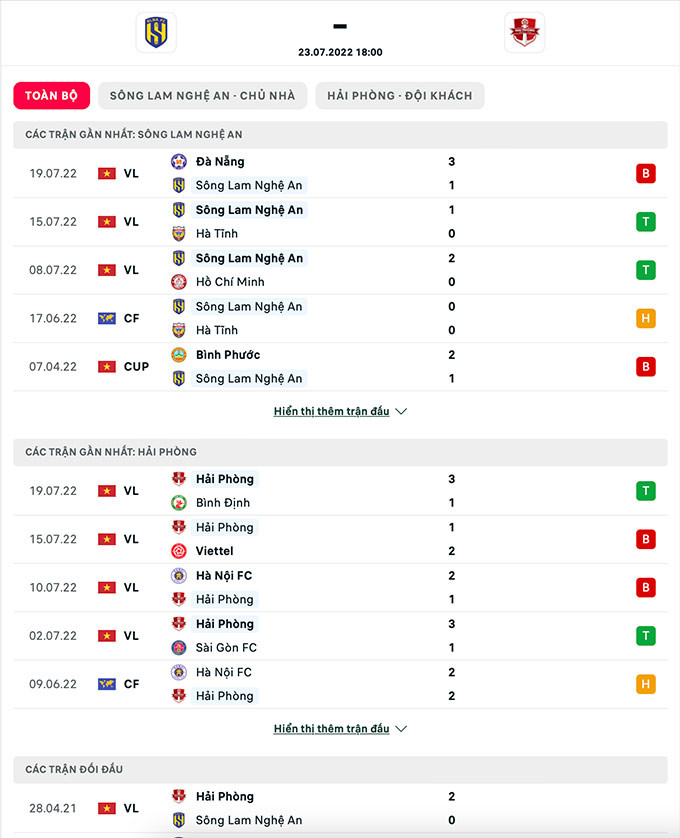Image resolution: width=680 pixels, height=838 pixels.
Task: Click the orange H badge for 17.06.22 match
Action: [646, 319]
